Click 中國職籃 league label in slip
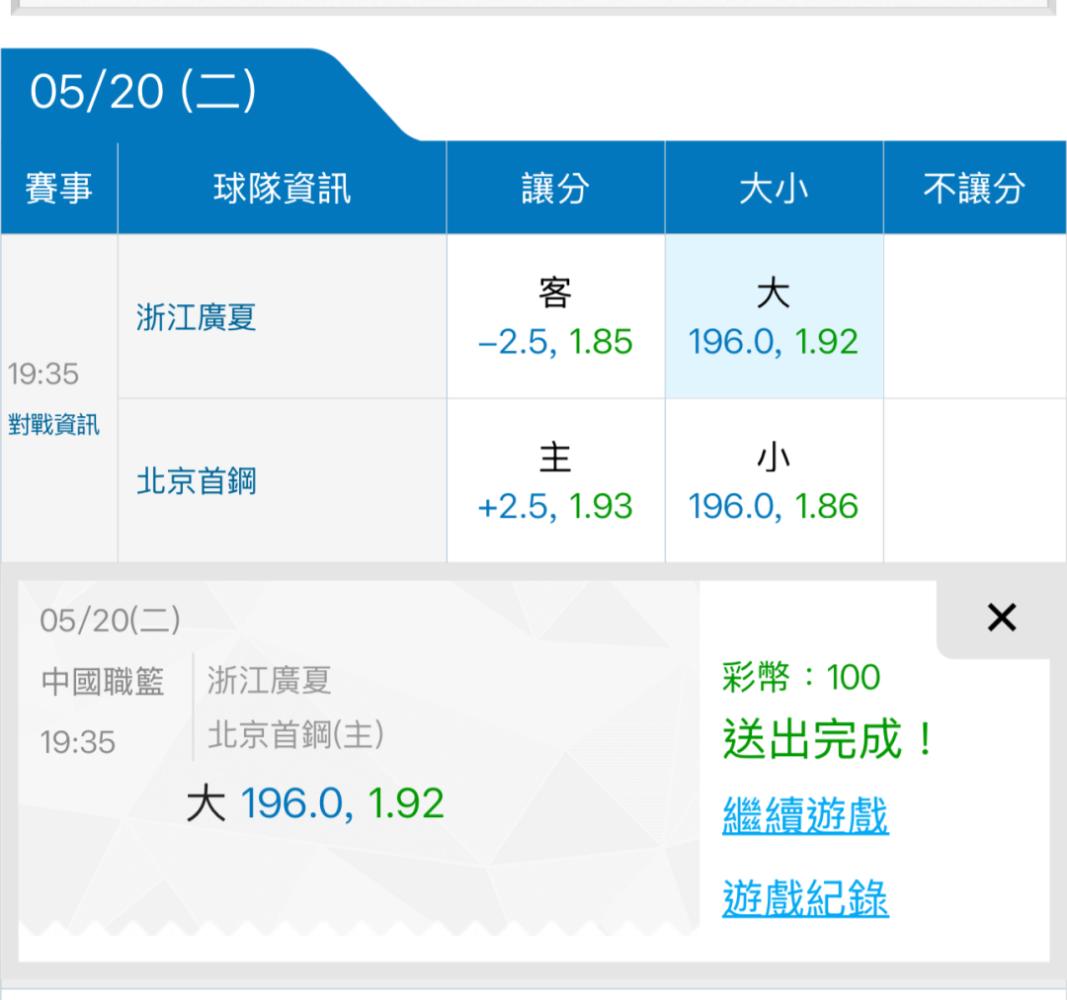The height and width of the screenshot is (1000, 1067). point(102,682)
